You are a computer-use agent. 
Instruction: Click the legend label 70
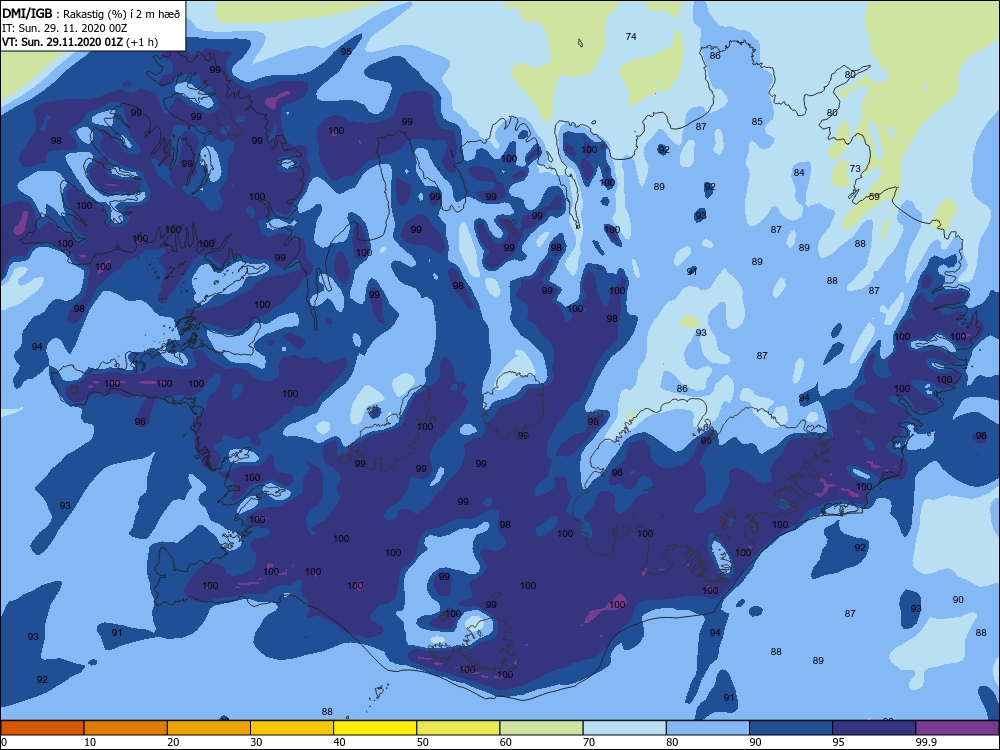pyautogui.click(x=589, y=742)
